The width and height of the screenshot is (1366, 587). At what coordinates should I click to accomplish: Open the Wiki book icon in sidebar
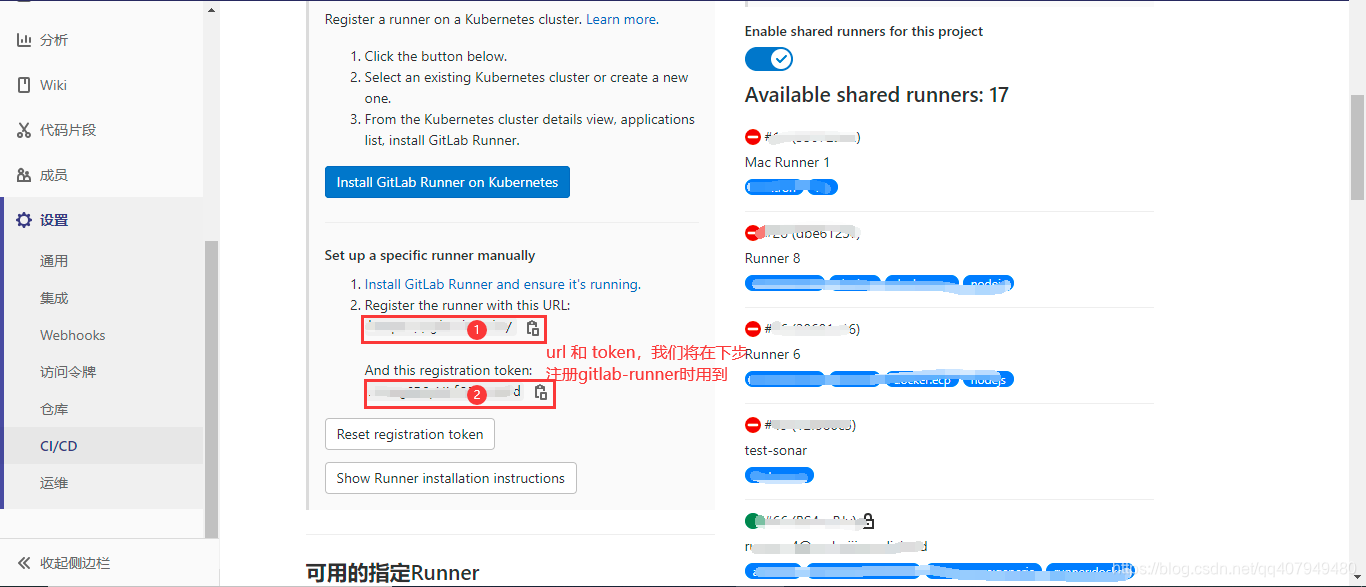(x=24, y=85)
